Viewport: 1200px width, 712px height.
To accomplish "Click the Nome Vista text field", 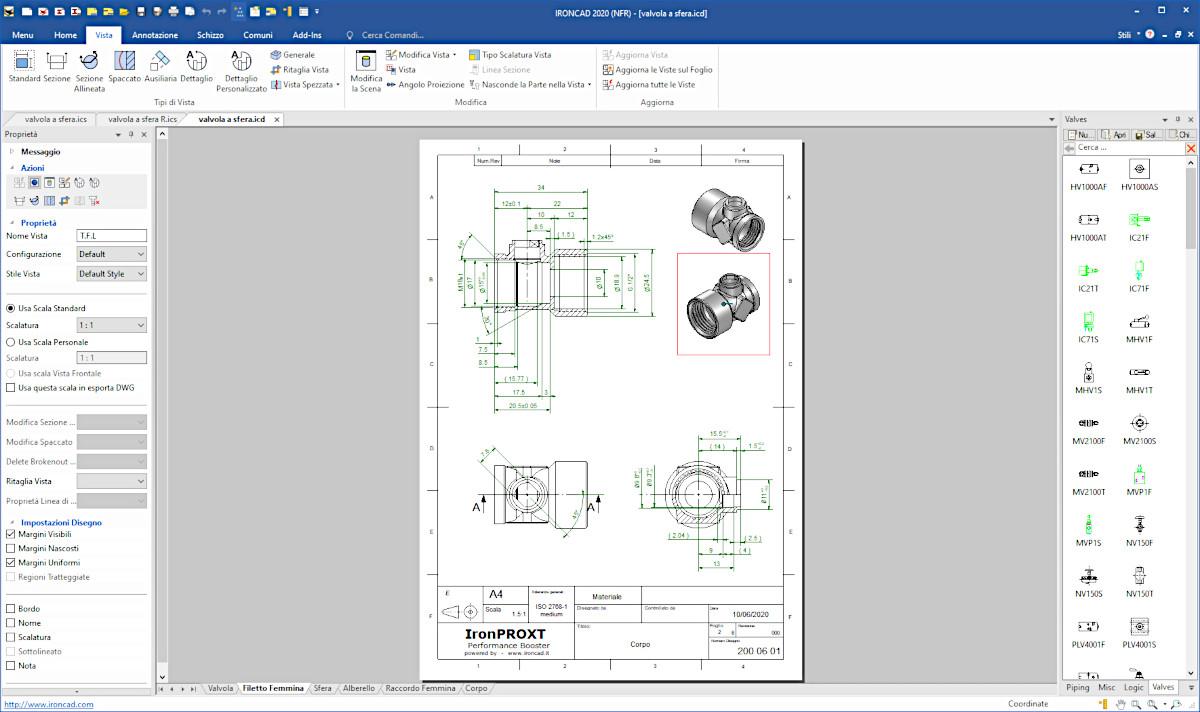I will pyautogui.click(x=112, y=236).
